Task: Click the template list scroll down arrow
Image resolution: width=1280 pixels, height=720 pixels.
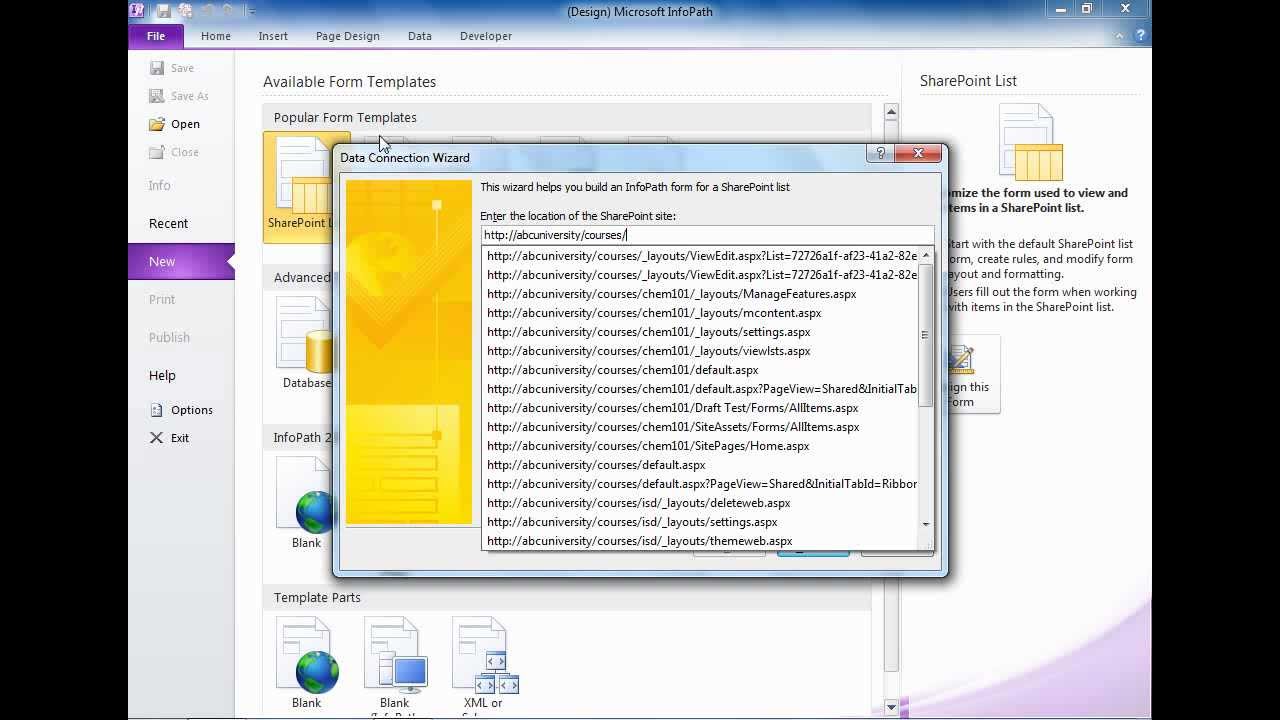Action: (x=892, y=708)
